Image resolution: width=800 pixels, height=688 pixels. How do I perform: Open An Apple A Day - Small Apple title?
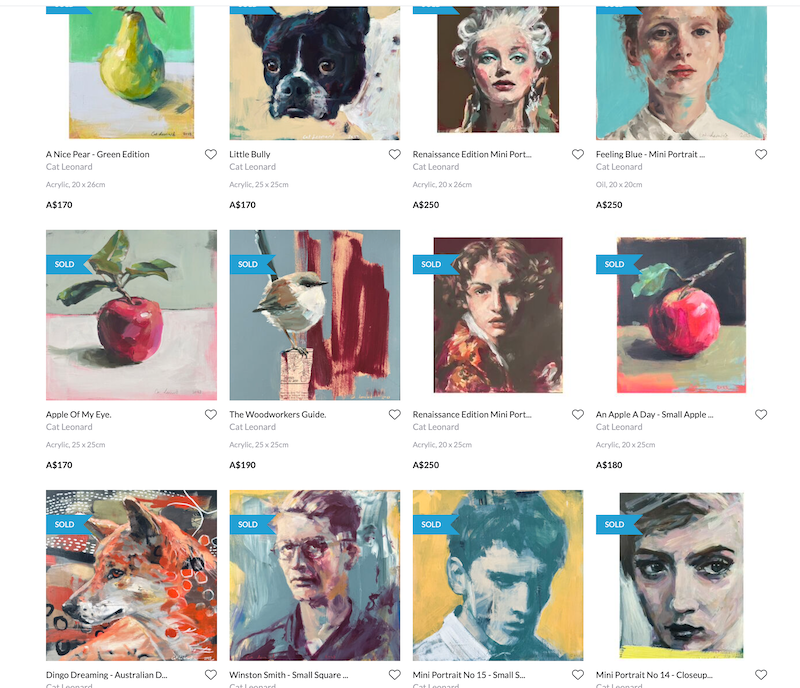[x=655, y=414]
